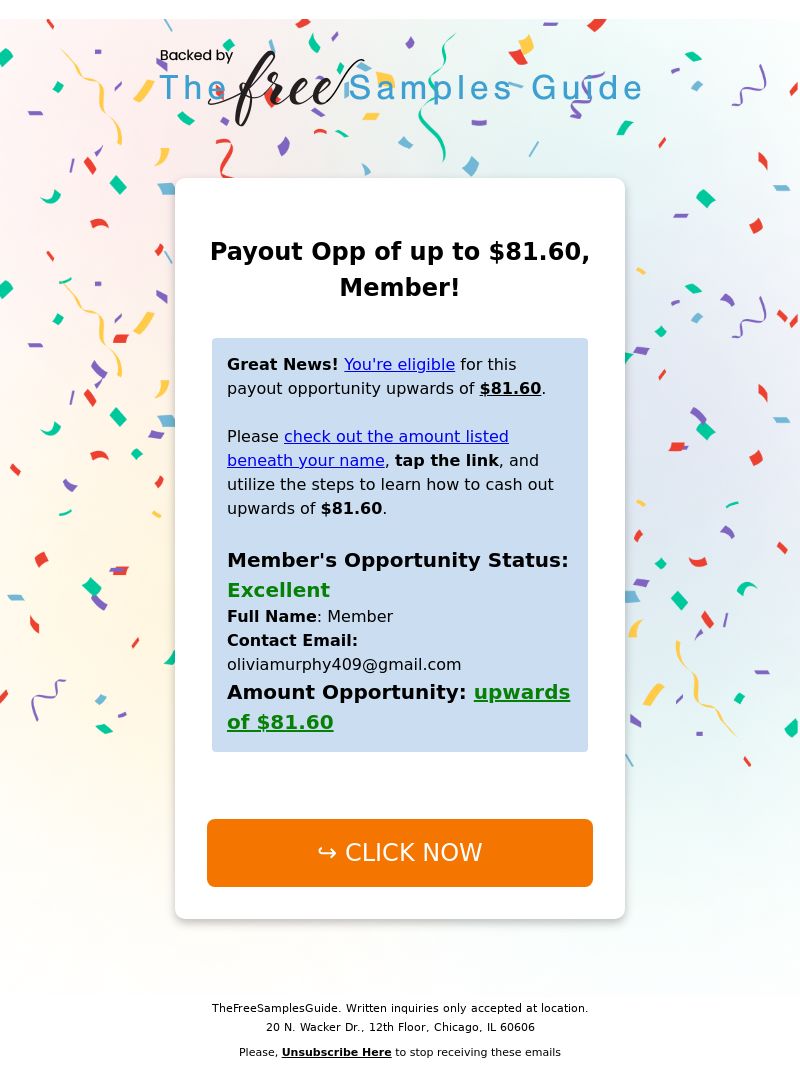Open the green "upwards of $81.60" link
The image size is (800, 1070).
[x=399, y=707]
